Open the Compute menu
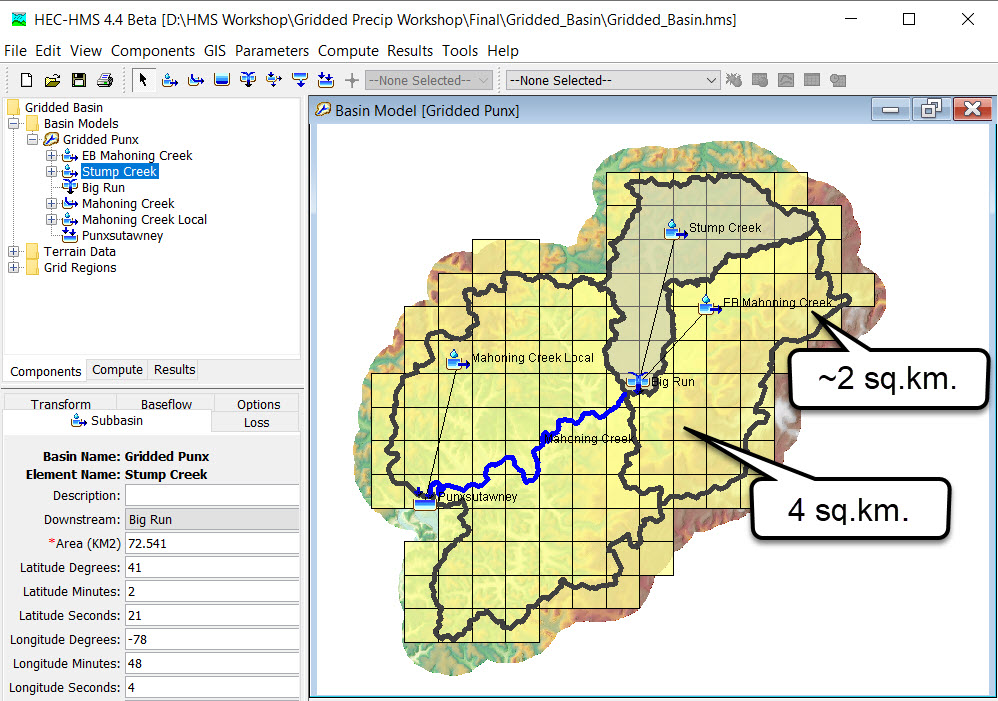The height and width of the screenshot is (701, 998). tap(348, 51)
